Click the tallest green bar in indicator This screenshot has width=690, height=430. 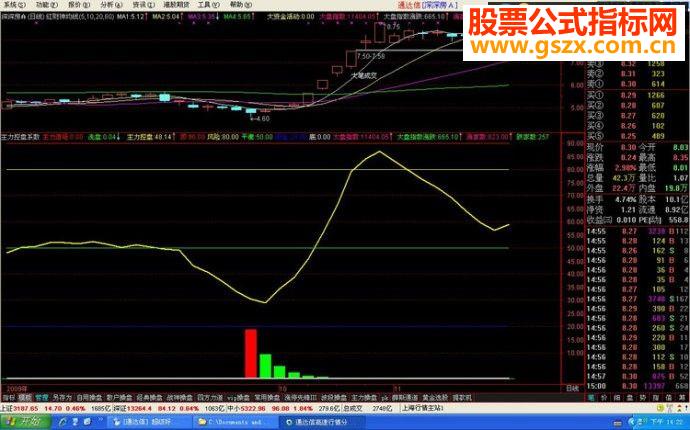pyautogui.click(x=265, y=366)
